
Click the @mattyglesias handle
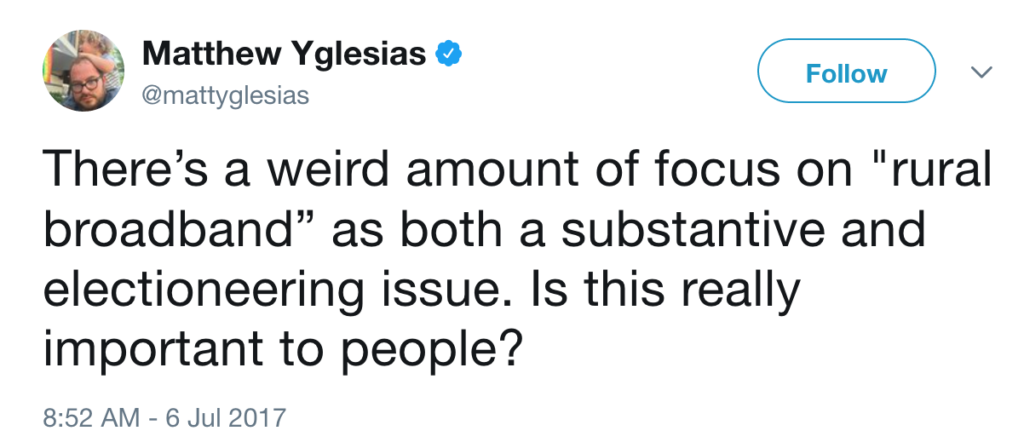226,96
